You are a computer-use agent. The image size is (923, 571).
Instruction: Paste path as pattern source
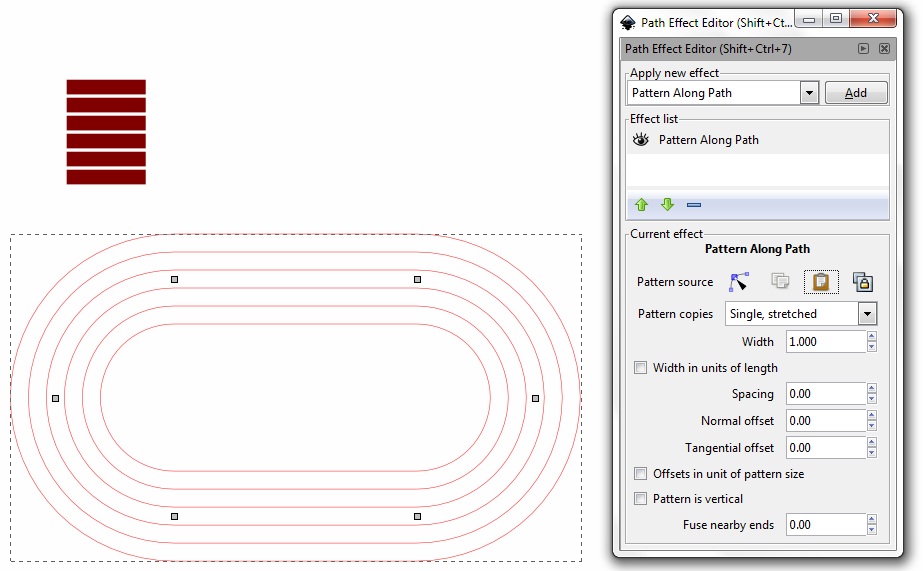[821, 282]
